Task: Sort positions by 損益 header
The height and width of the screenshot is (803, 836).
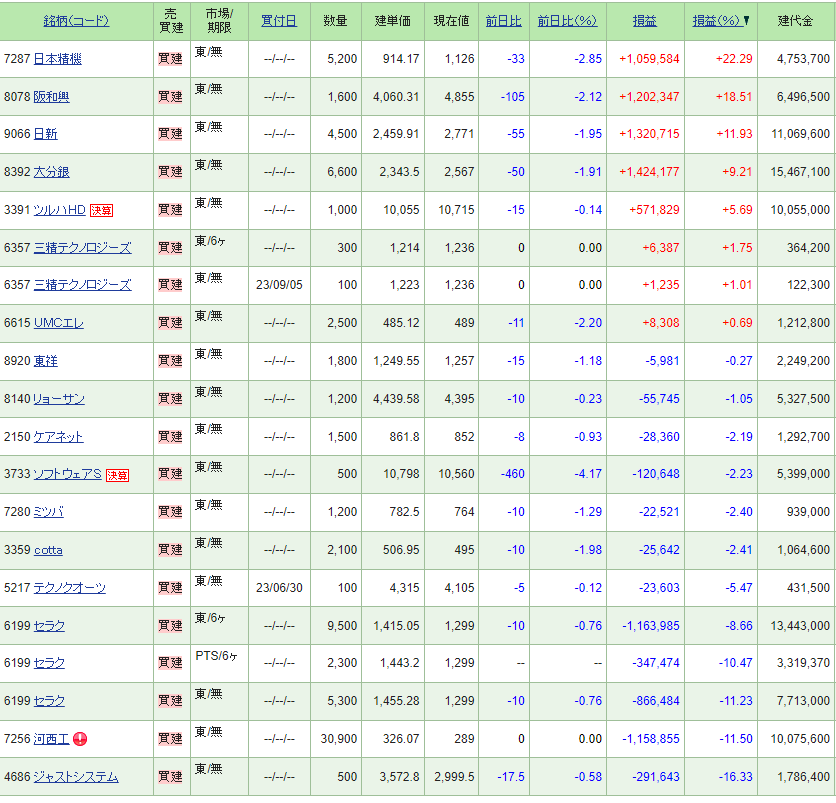Action: point(645,21)
